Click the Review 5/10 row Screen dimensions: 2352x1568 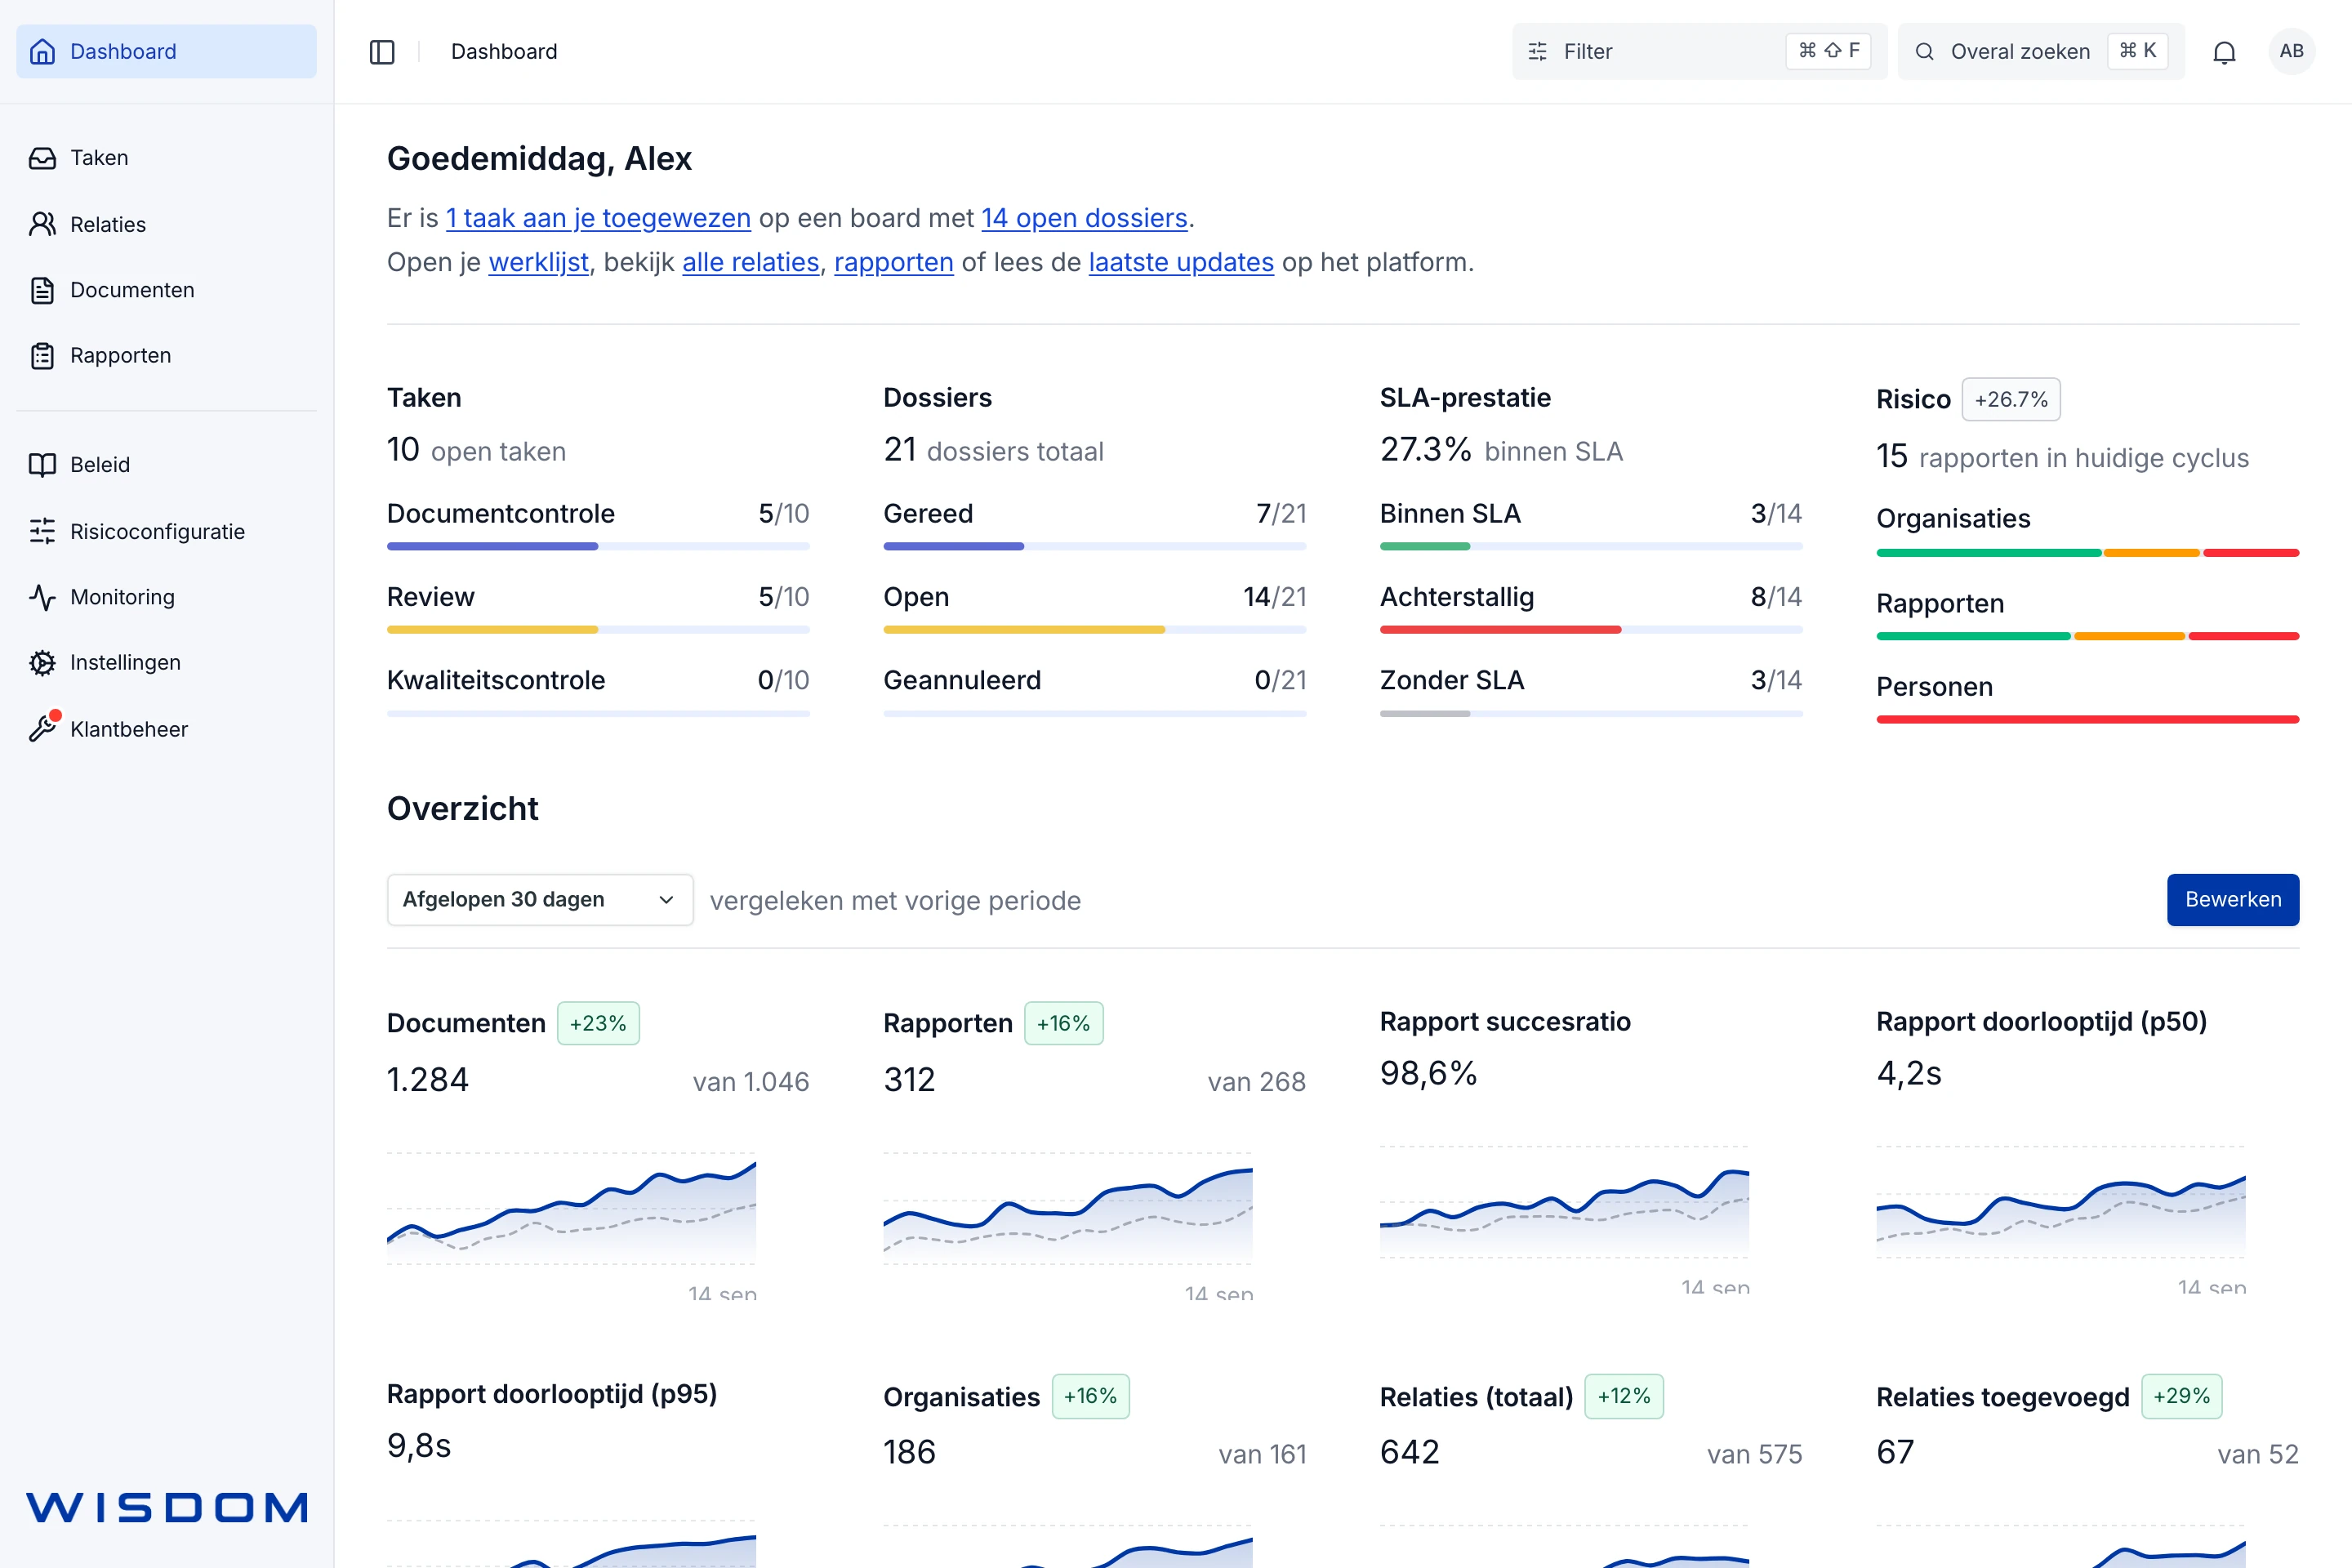tap(598, 606)
